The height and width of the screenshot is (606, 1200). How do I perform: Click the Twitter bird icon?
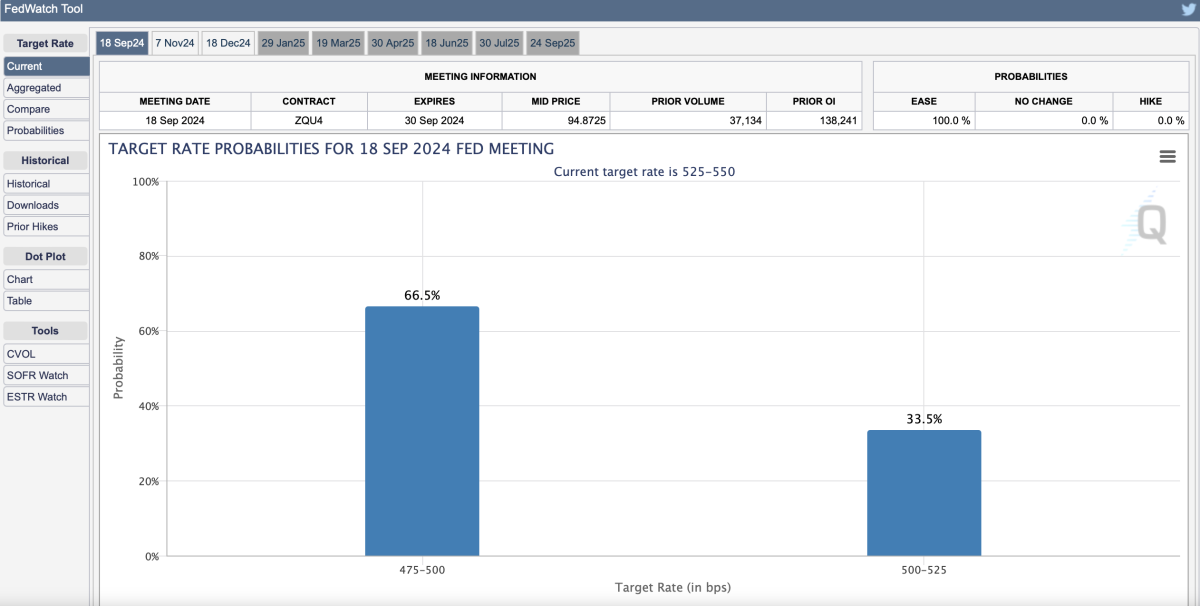click(1188, 9)
